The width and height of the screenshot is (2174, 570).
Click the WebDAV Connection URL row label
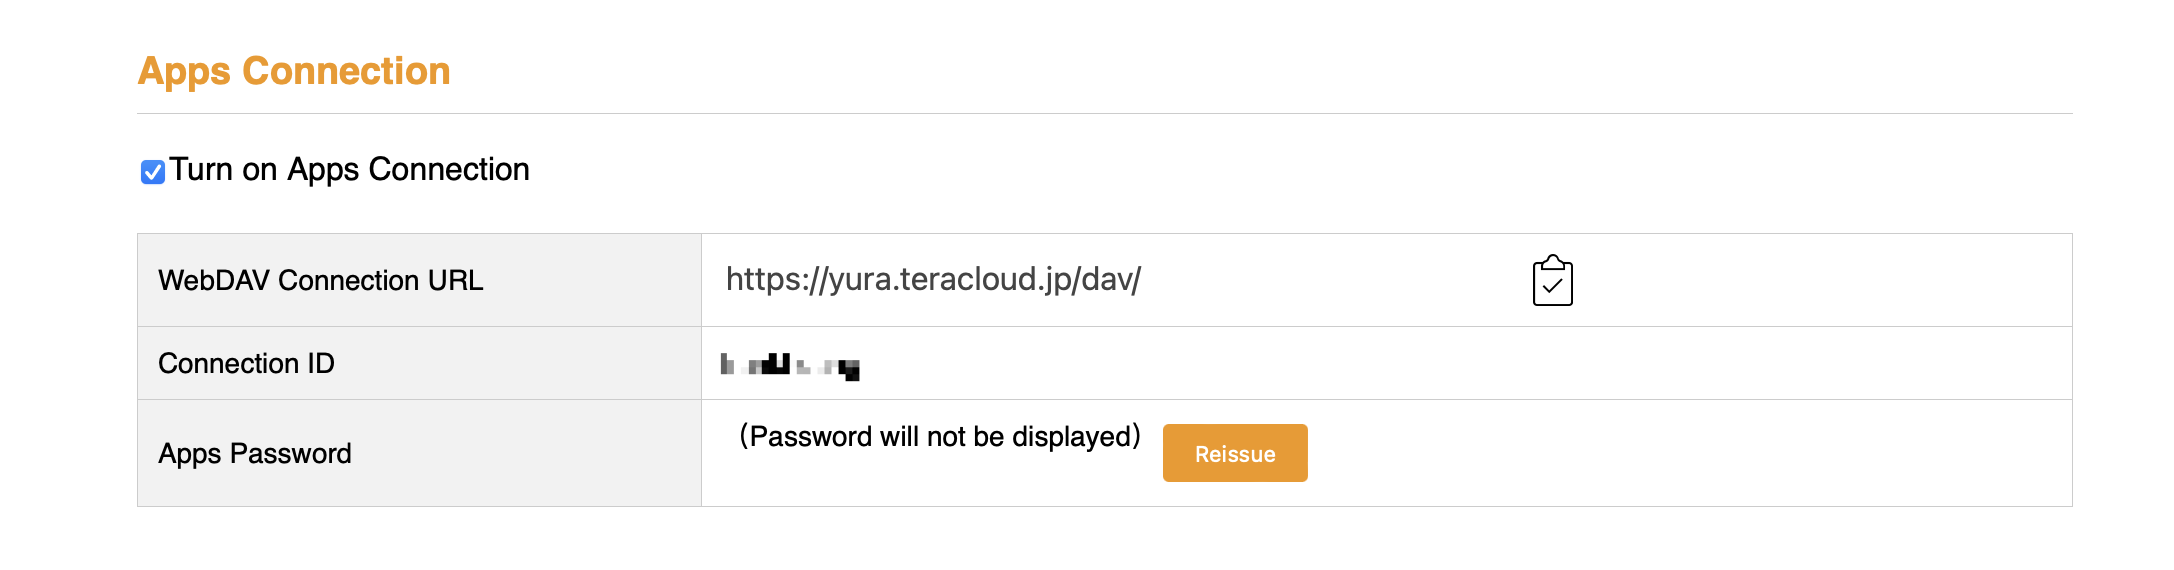point(320,281)
